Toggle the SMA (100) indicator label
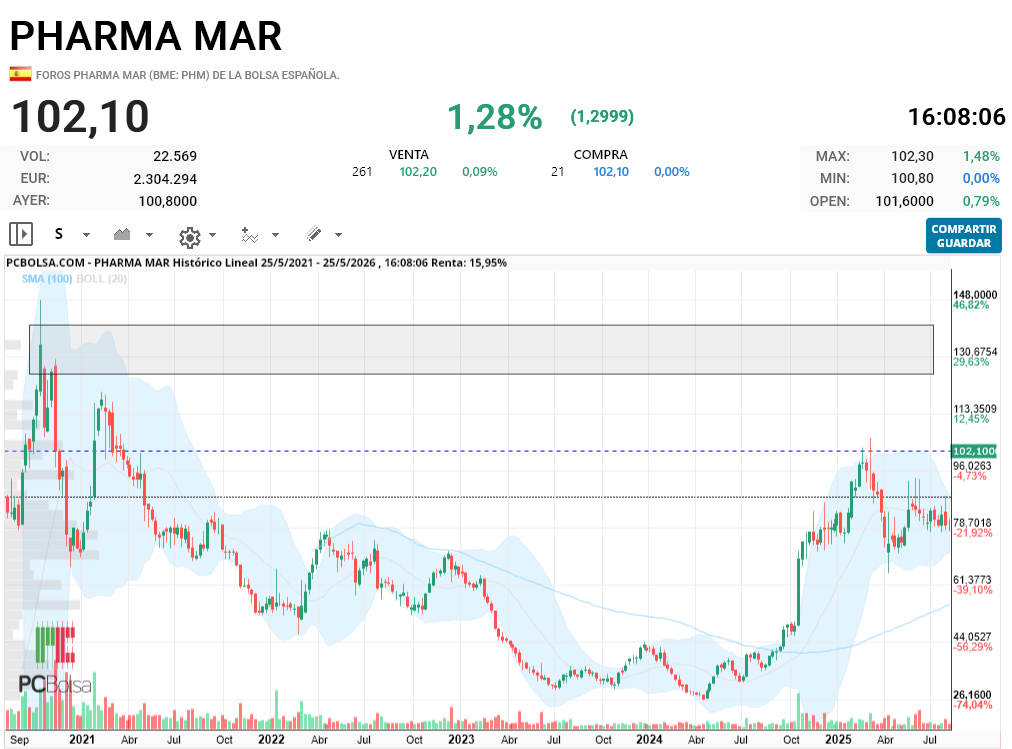 coord(47,279)
